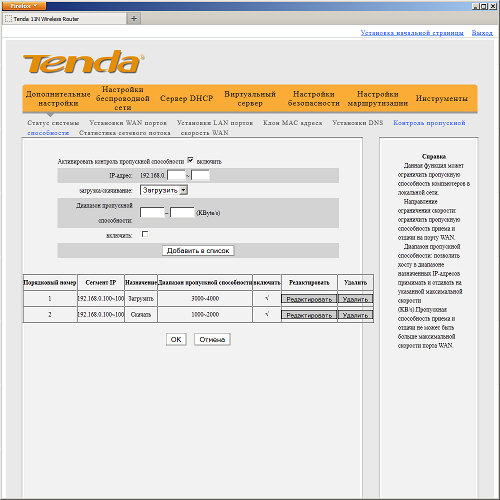Click the Выход logout link

coord(482,33)
